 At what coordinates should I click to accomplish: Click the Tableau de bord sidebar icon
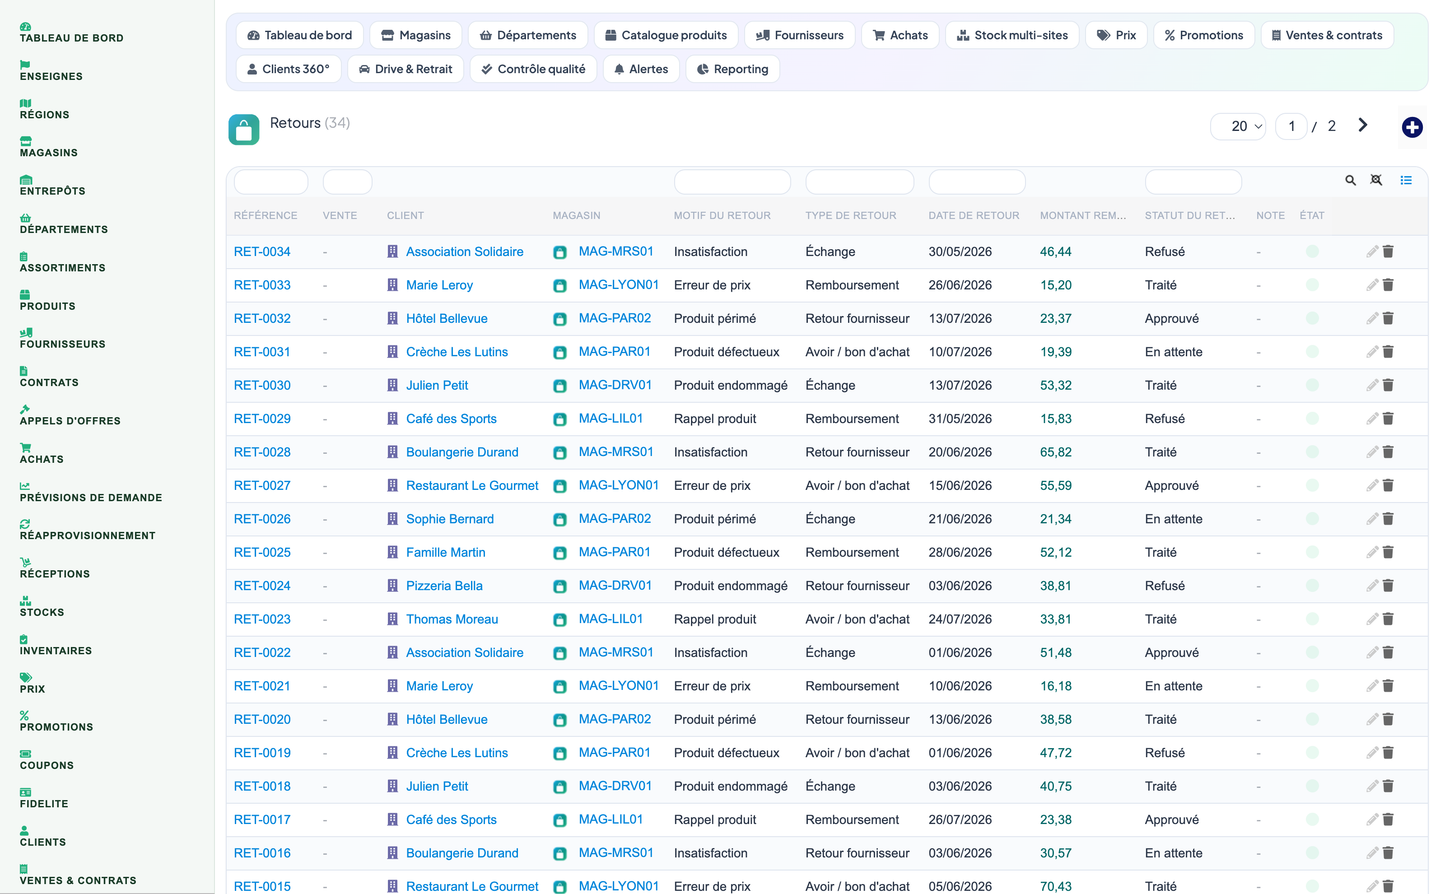(x=25, y=26)
